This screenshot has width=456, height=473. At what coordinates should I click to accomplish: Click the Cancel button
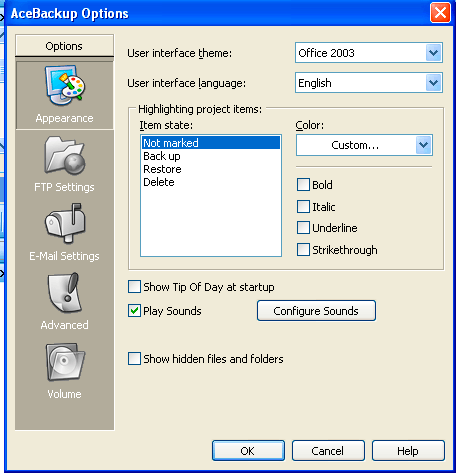328,451
